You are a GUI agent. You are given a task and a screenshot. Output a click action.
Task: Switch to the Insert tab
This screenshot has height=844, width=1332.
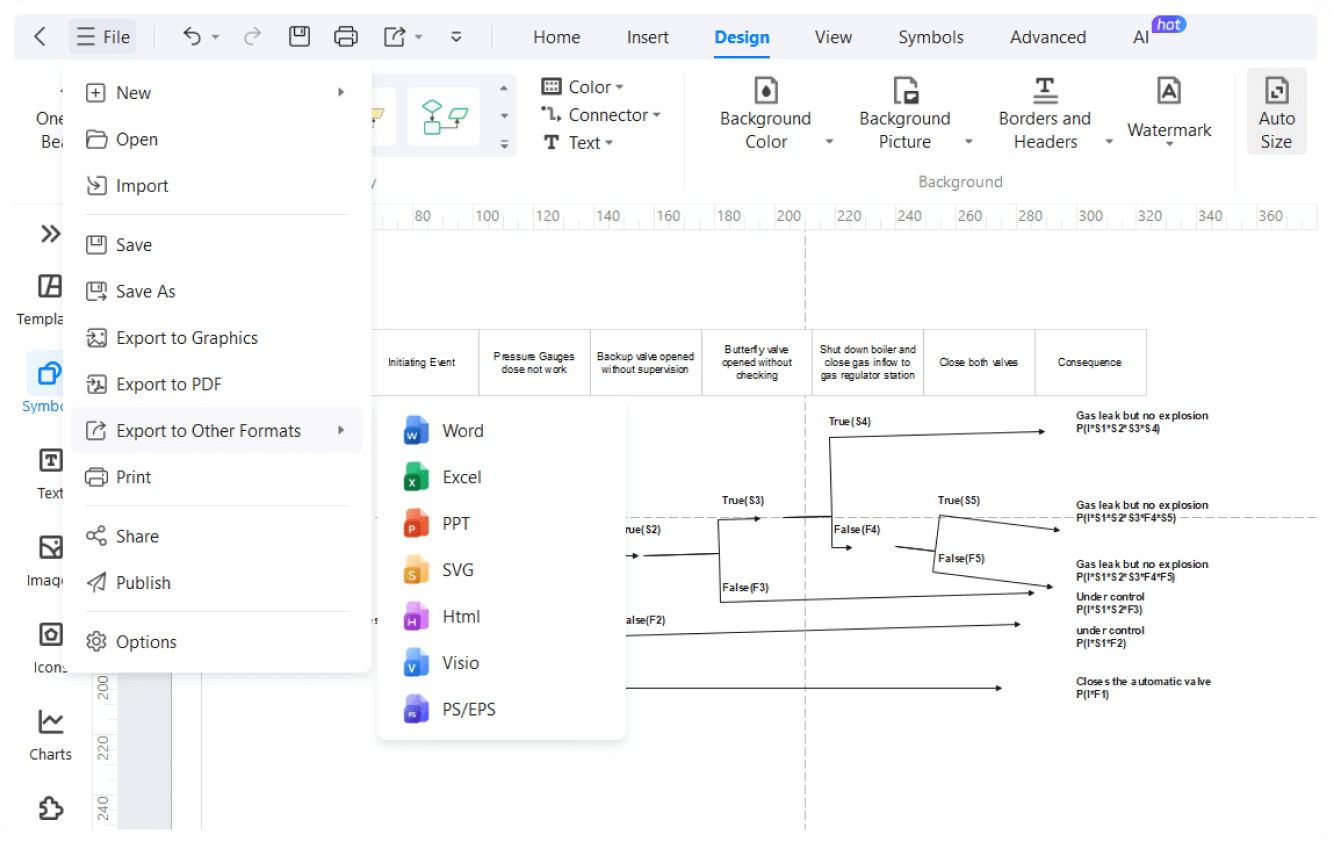click(647, 37)
